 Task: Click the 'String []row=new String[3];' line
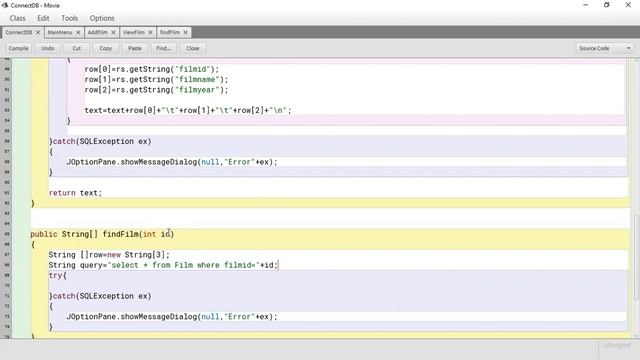(109, 255)
